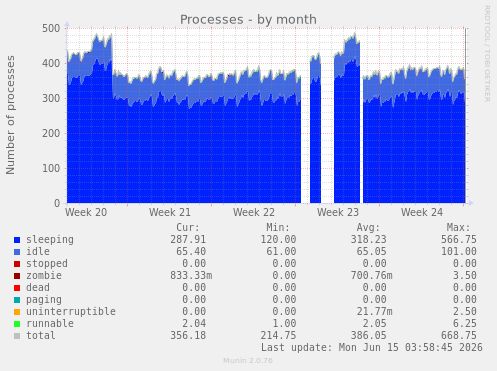The width and height of the screenshot is (497, 371).
Task: Click runnable current value 2.04
Action: [x=194, y=324]
